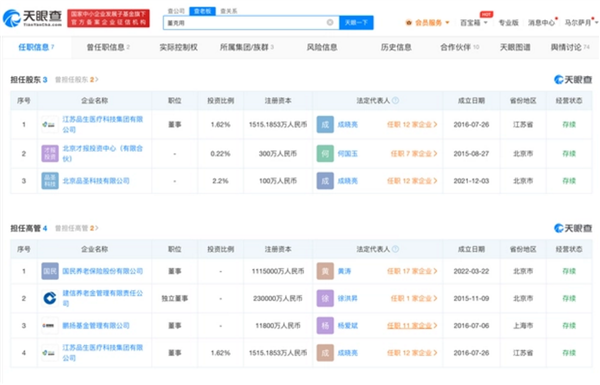Click 江苏品生医疗 logo in 担任高管 table
Screen dimensions: 600x385
tap(50, 353)
